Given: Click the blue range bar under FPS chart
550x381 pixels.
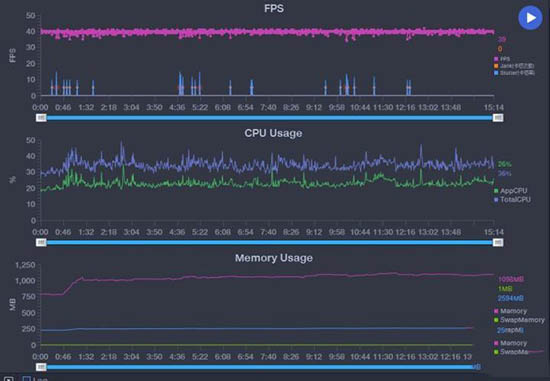Looking at the screenshot, I should coord(269,118).
